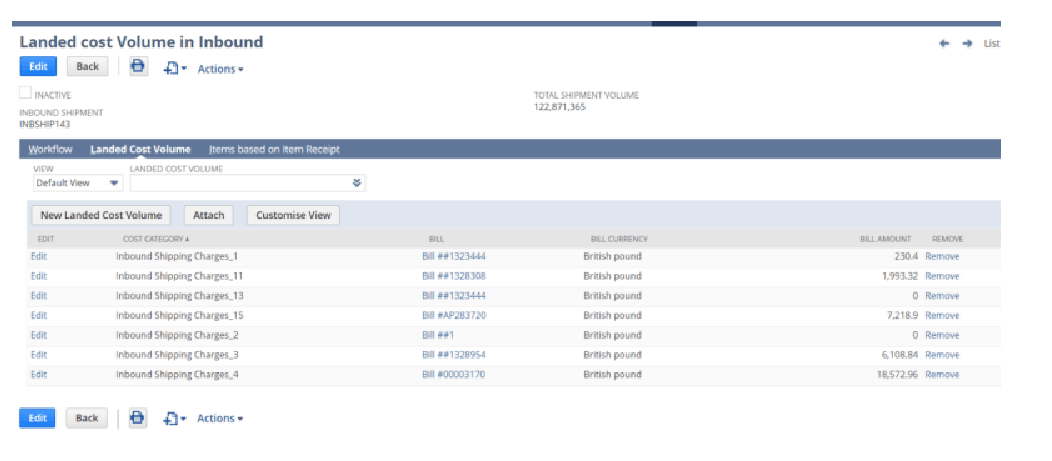The image size is (1052, 461).
Task: Open the top new-document icon menu
Action: [175, 68]
